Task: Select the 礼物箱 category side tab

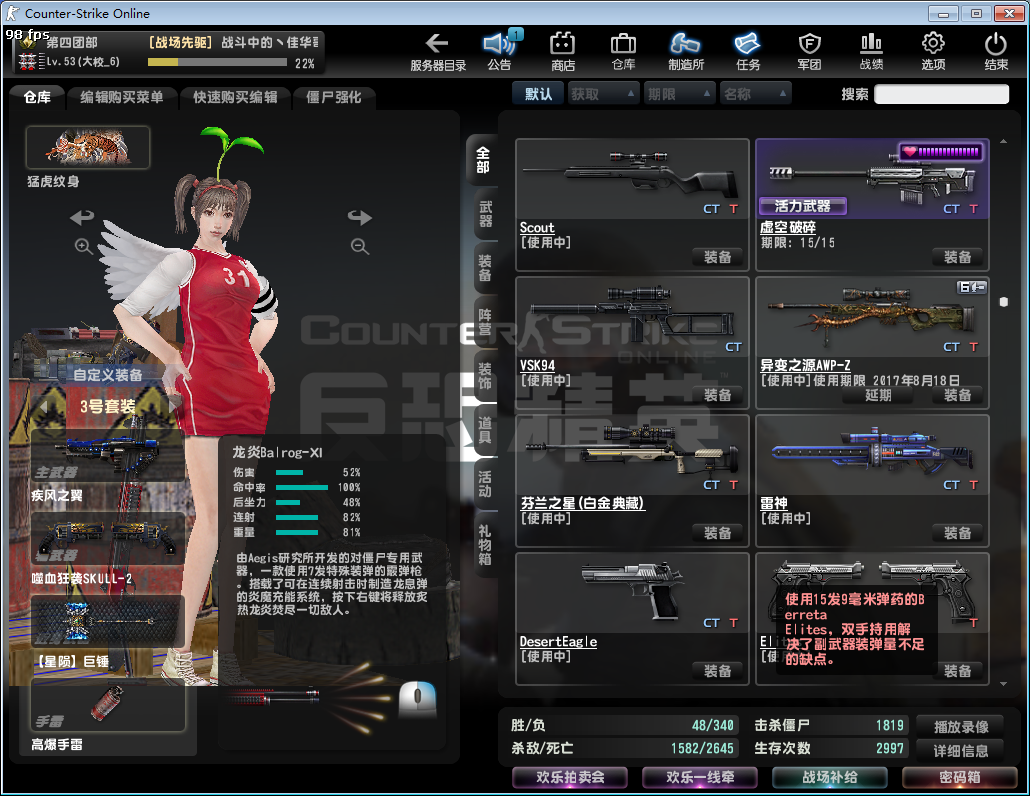Action: point(485,544)
